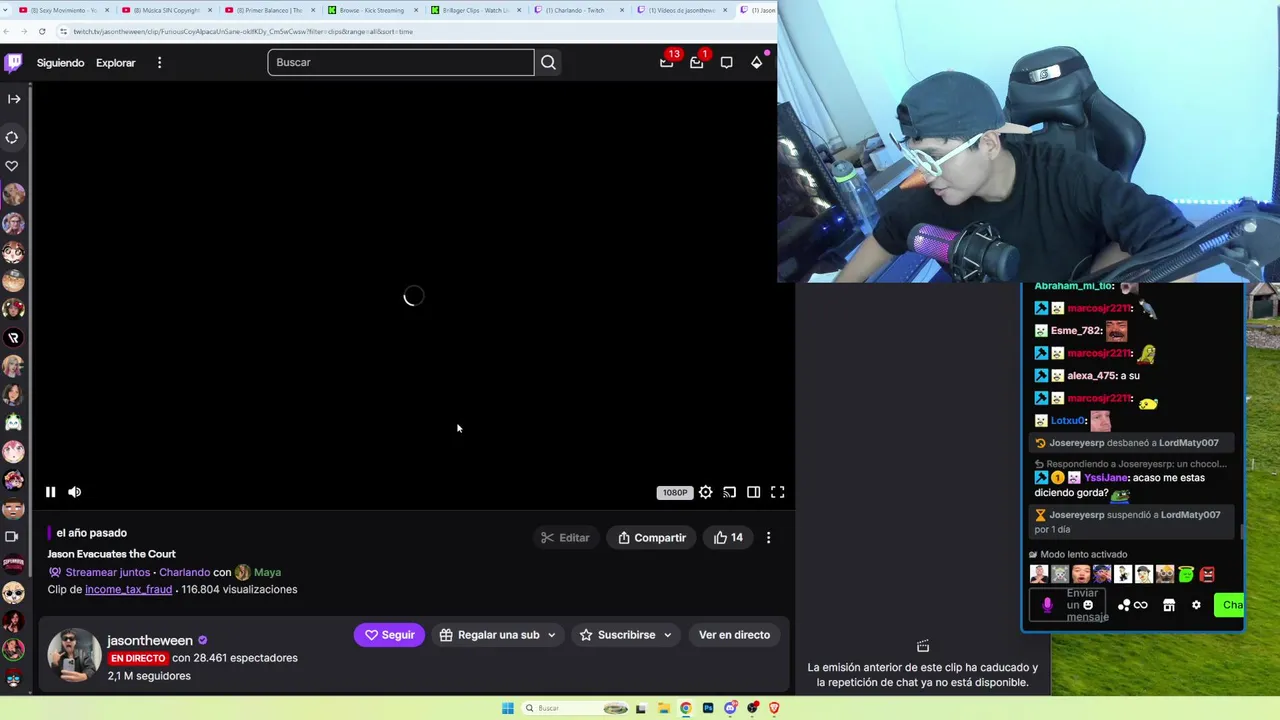
Task: Click the Editar clip button
Action: click(x=565, y=538)
